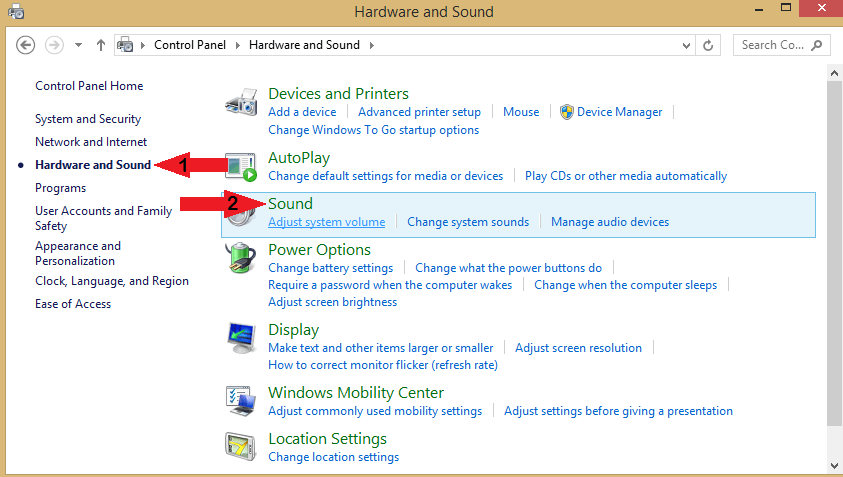Screen dimensions: 843x477
Task: Click Device Manager link
Action: click(619, 112)
